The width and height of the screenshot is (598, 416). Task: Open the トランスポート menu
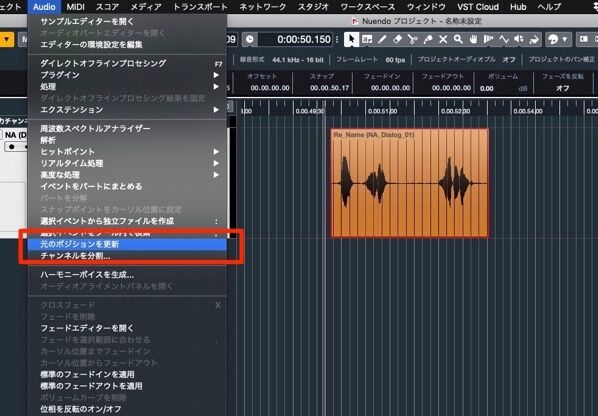200,7
